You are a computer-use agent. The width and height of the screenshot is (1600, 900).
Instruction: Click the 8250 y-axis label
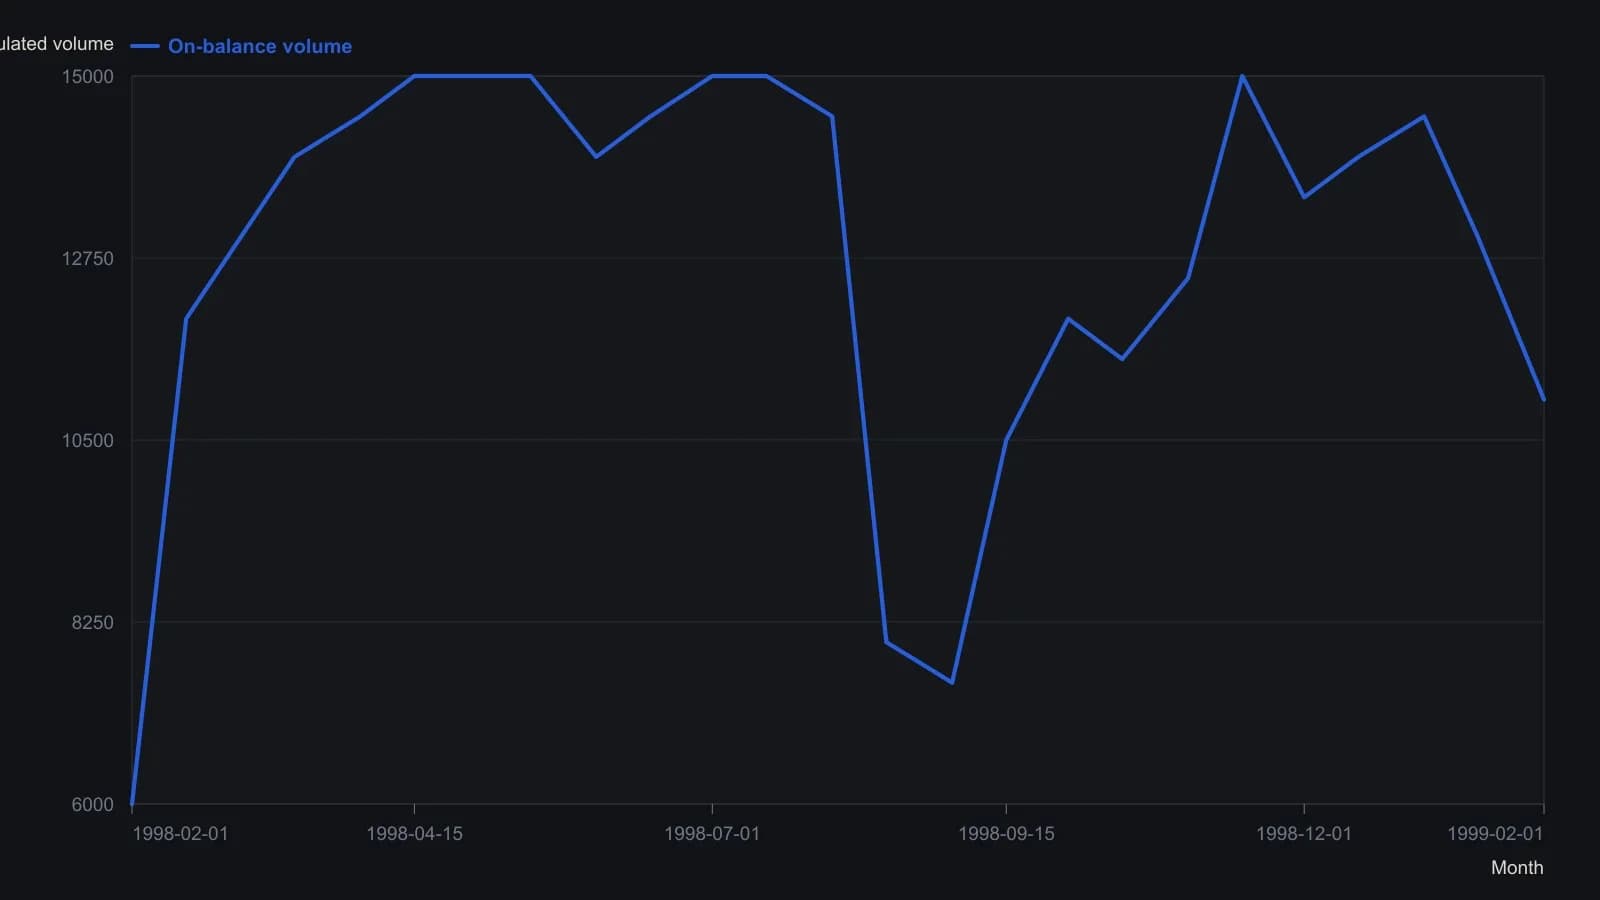coord(92,622)
